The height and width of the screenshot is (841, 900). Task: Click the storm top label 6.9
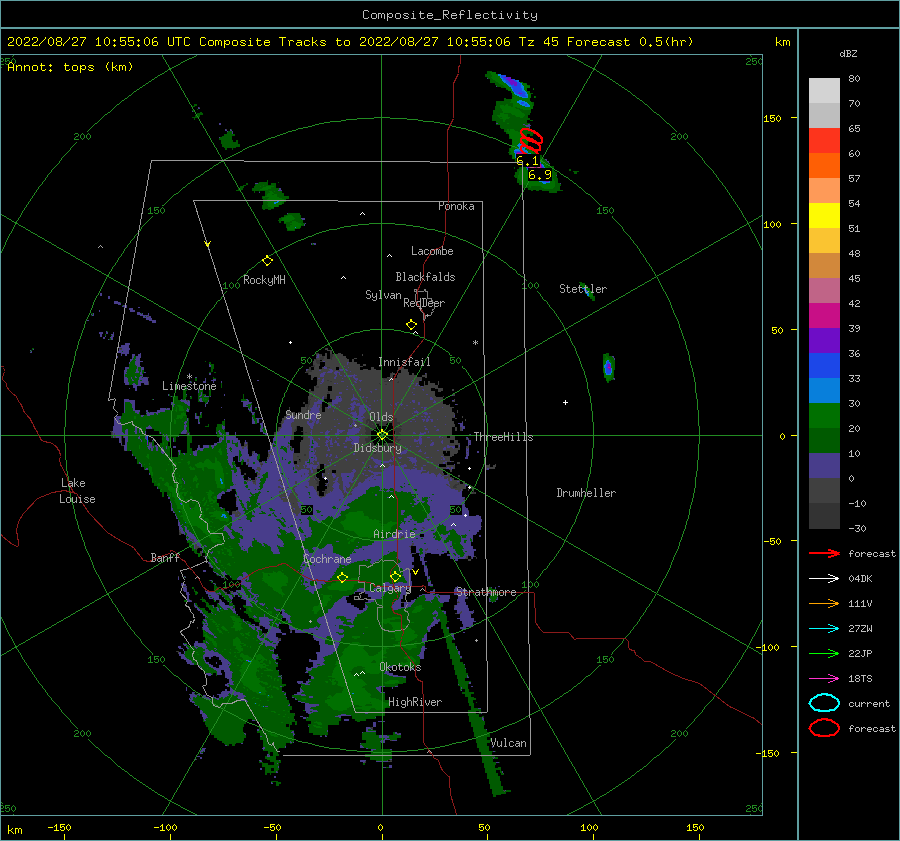point(540,175)
